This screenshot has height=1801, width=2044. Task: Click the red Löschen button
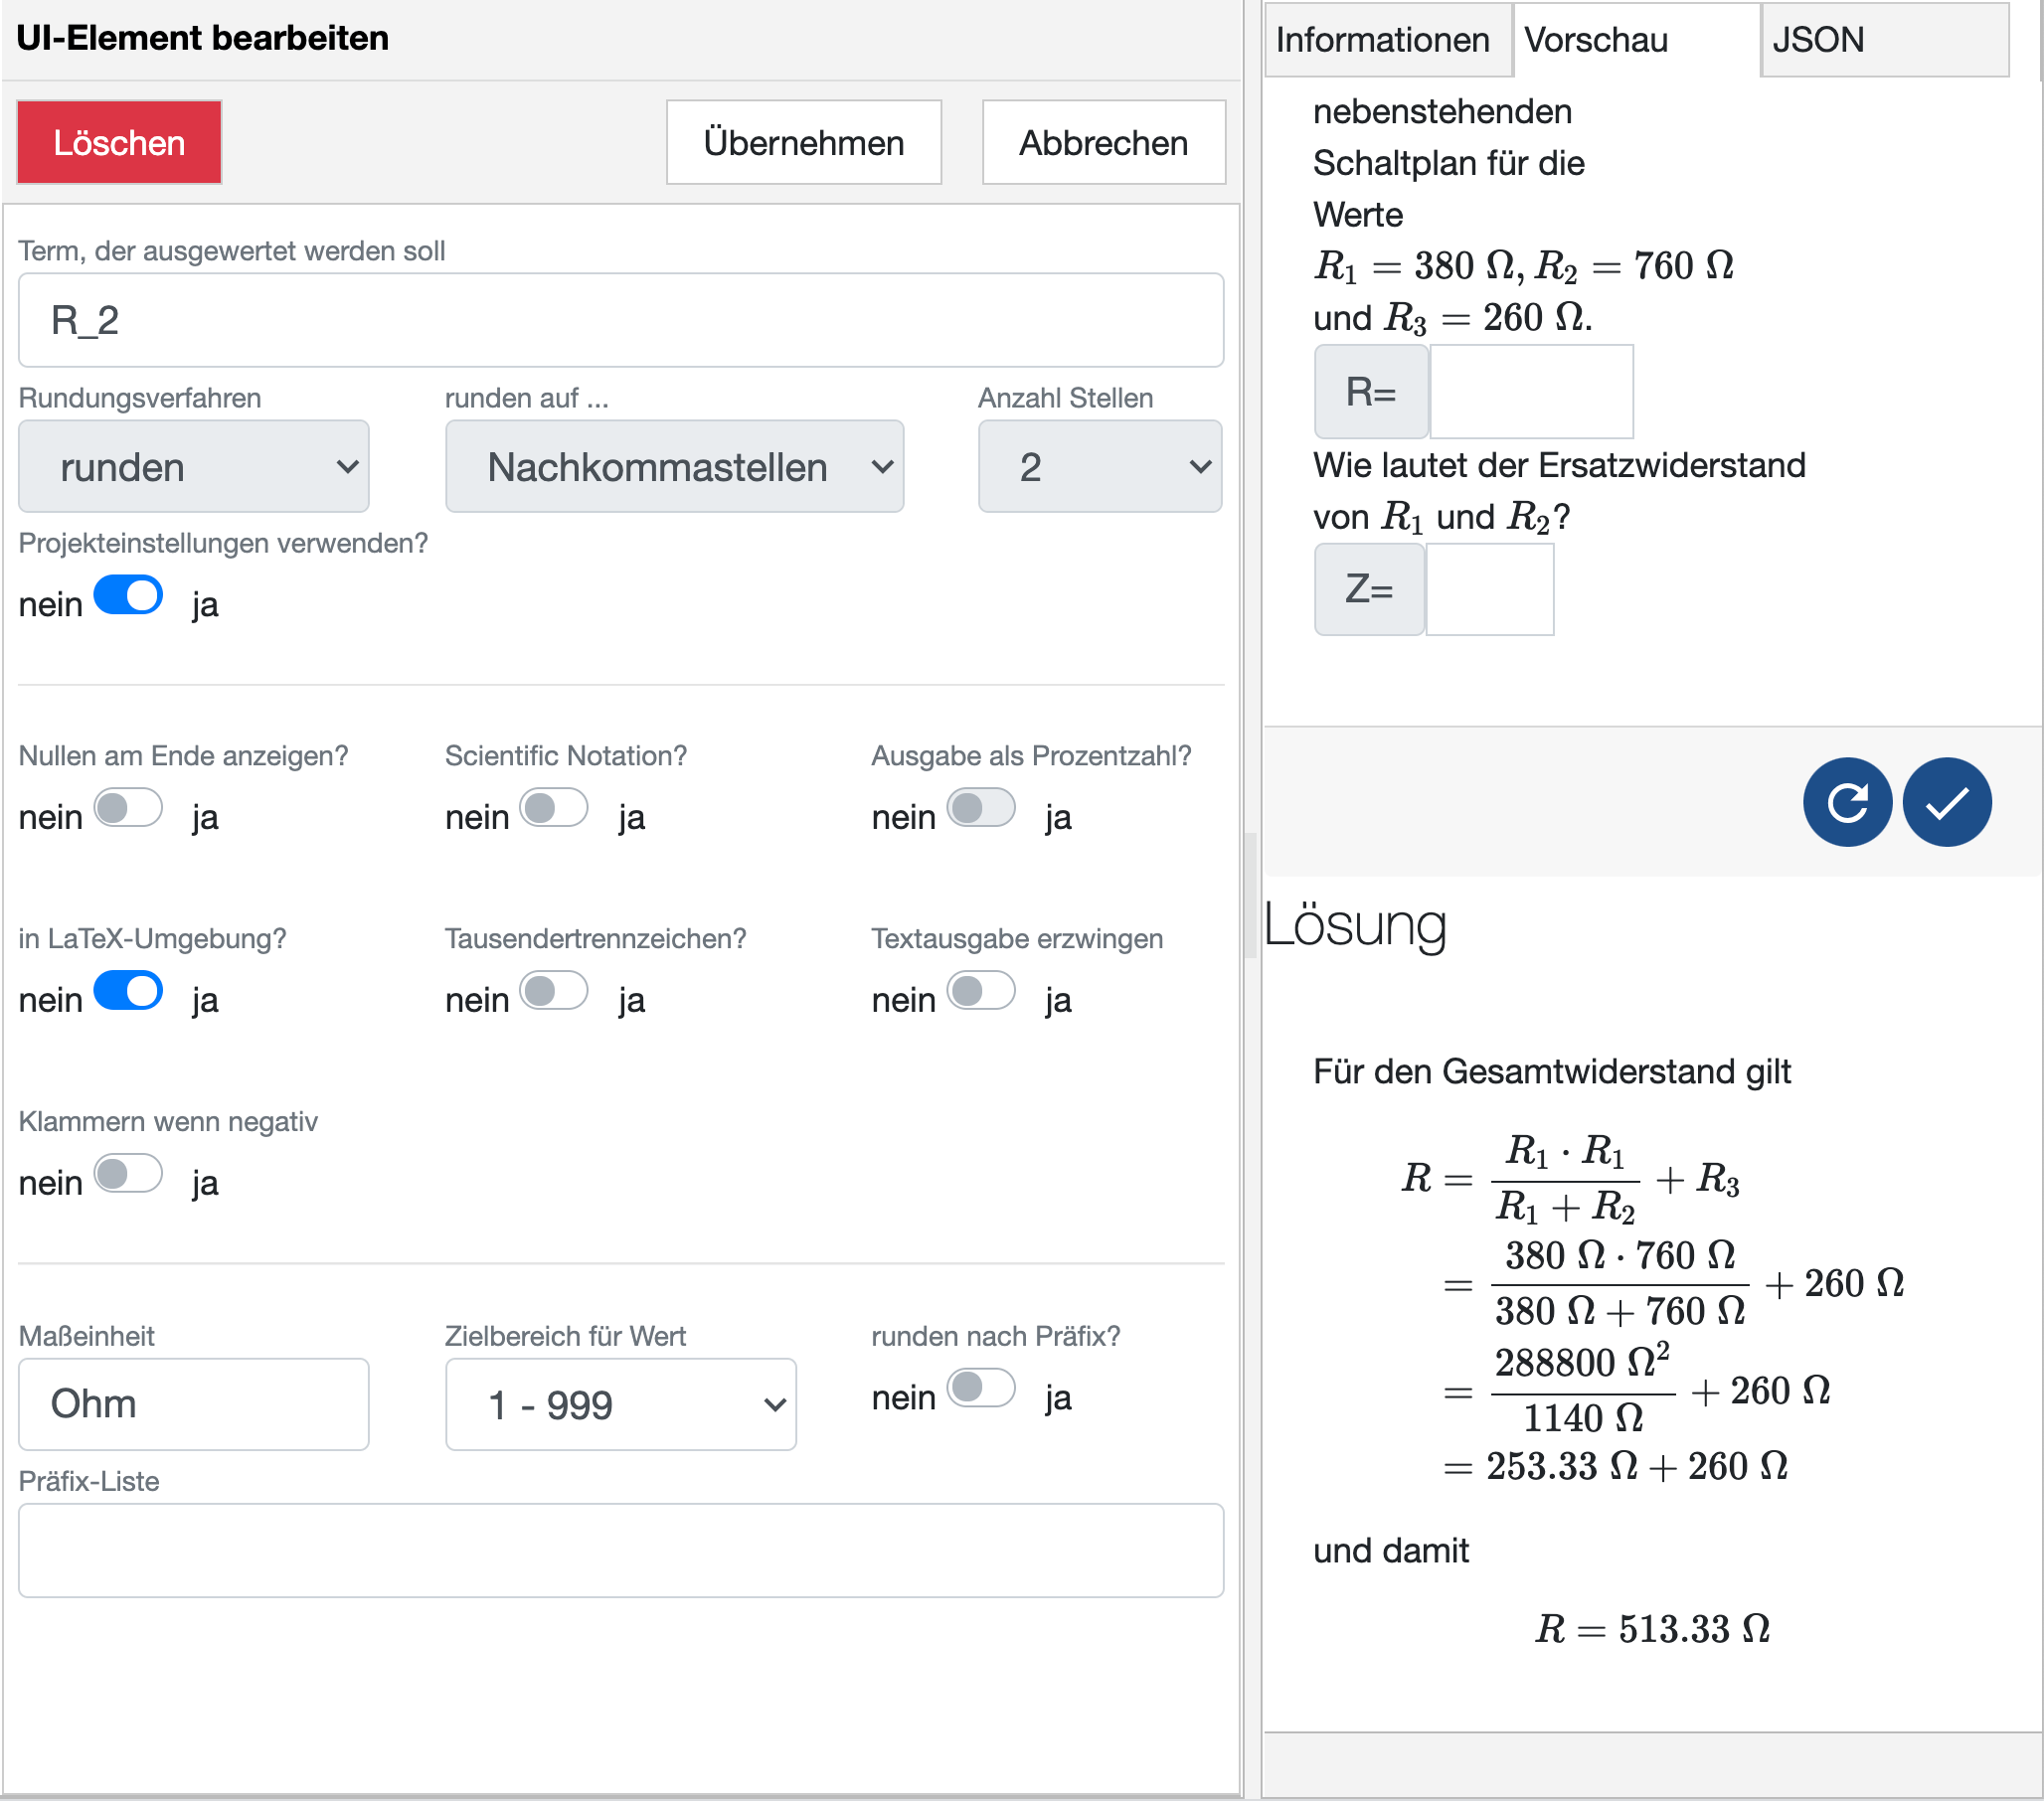(x=119, y=142)
